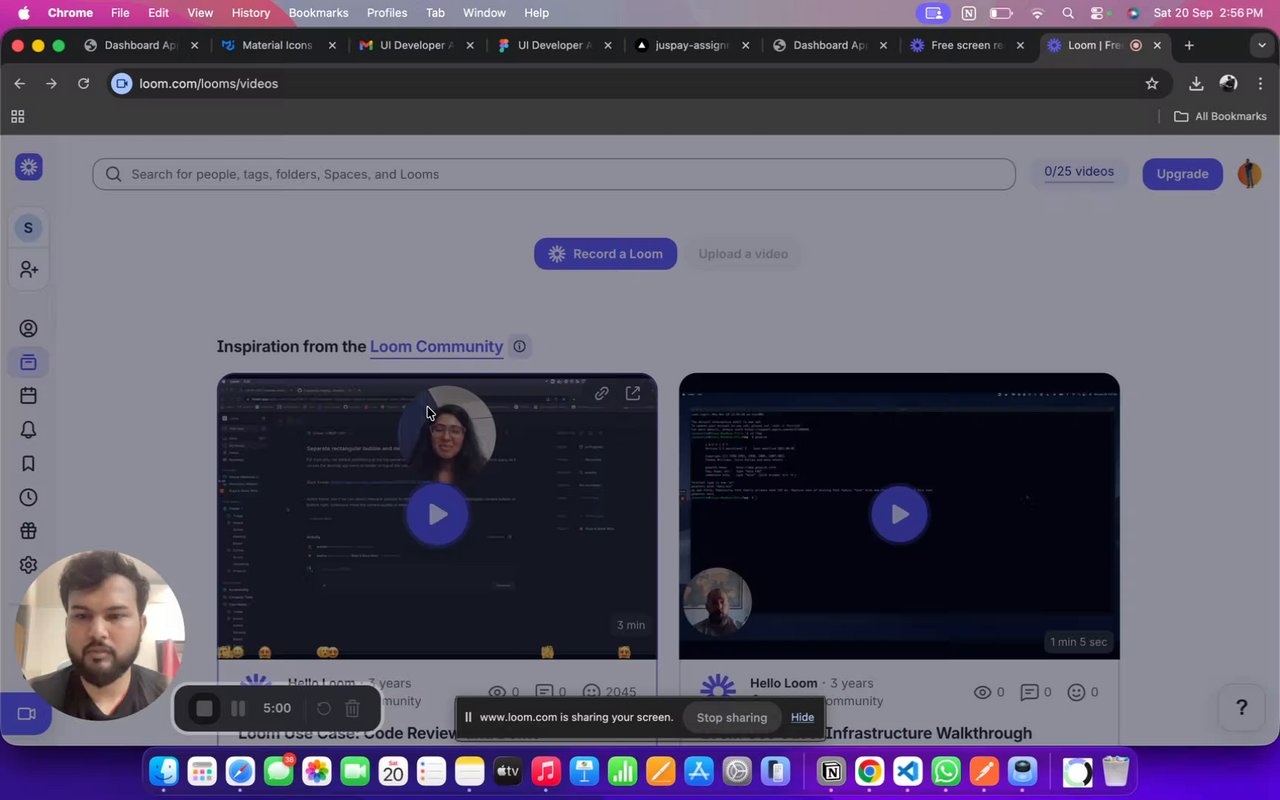Click the screen sharing indicator in menu bar
Screen dimensions: 1280x800
pos(934,13)
